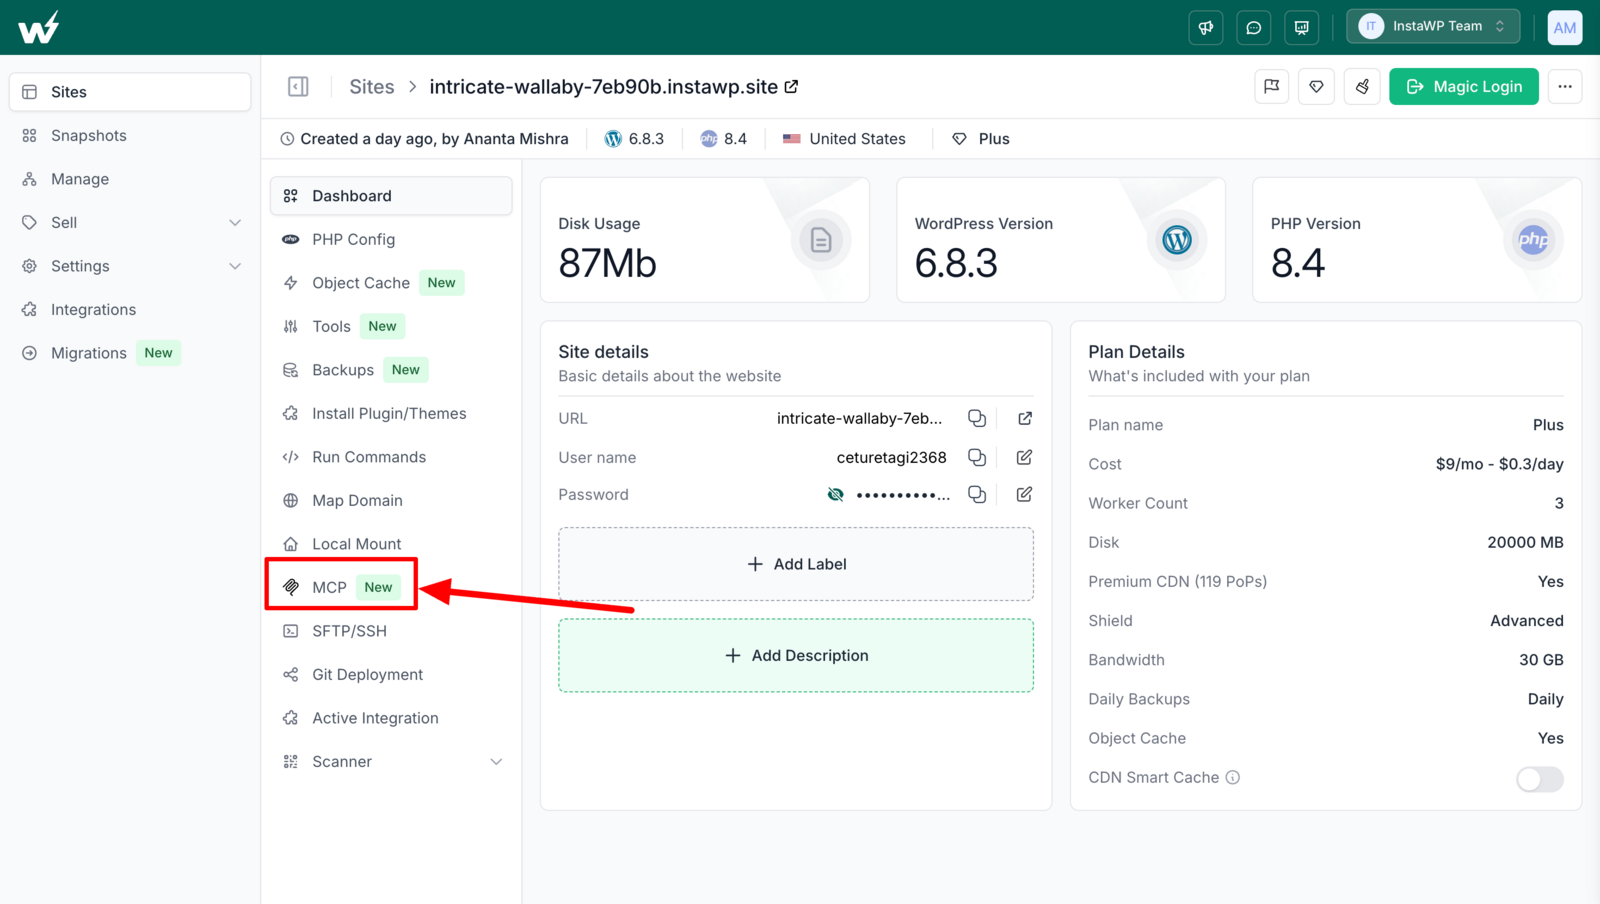Expand the Scanner submenu chevron

point(496,762)
